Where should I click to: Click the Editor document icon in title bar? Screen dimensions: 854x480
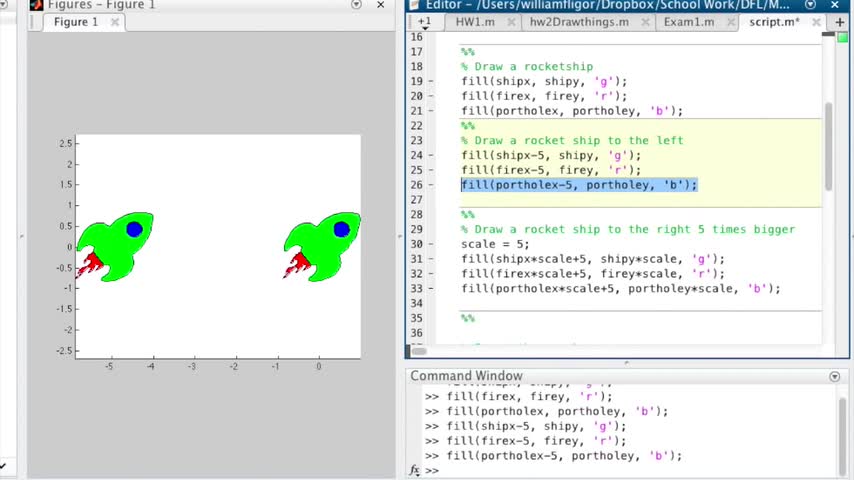point(414,5)
